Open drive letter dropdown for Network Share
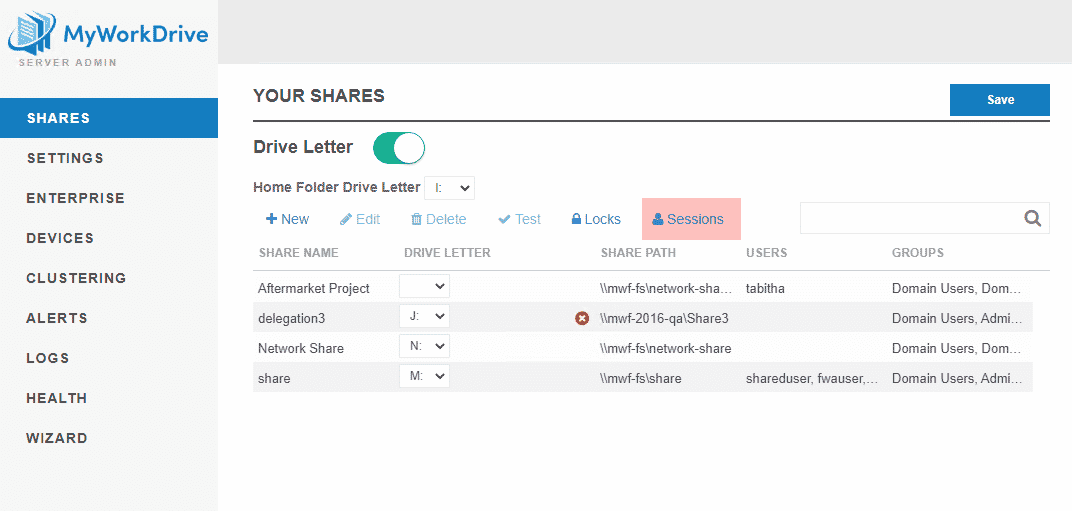Image resolution: width=1072 pixels, height=511 pixels. [424, 347]
